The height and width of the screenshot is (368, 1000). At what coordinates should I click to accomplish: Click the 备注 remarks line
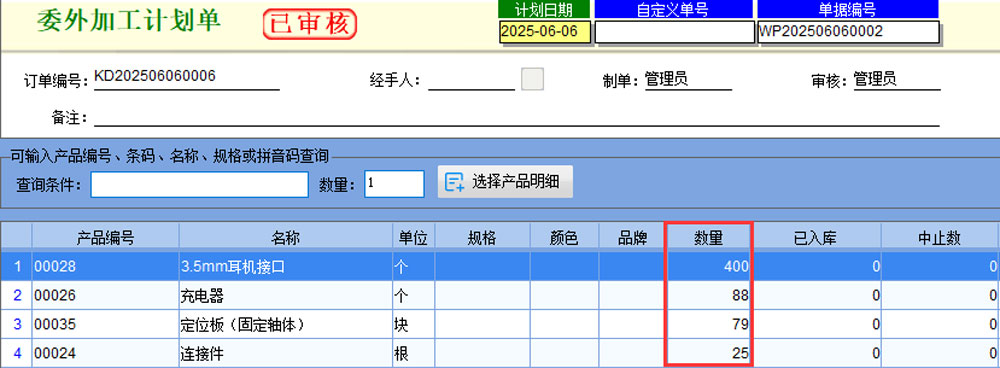(517, 118)
